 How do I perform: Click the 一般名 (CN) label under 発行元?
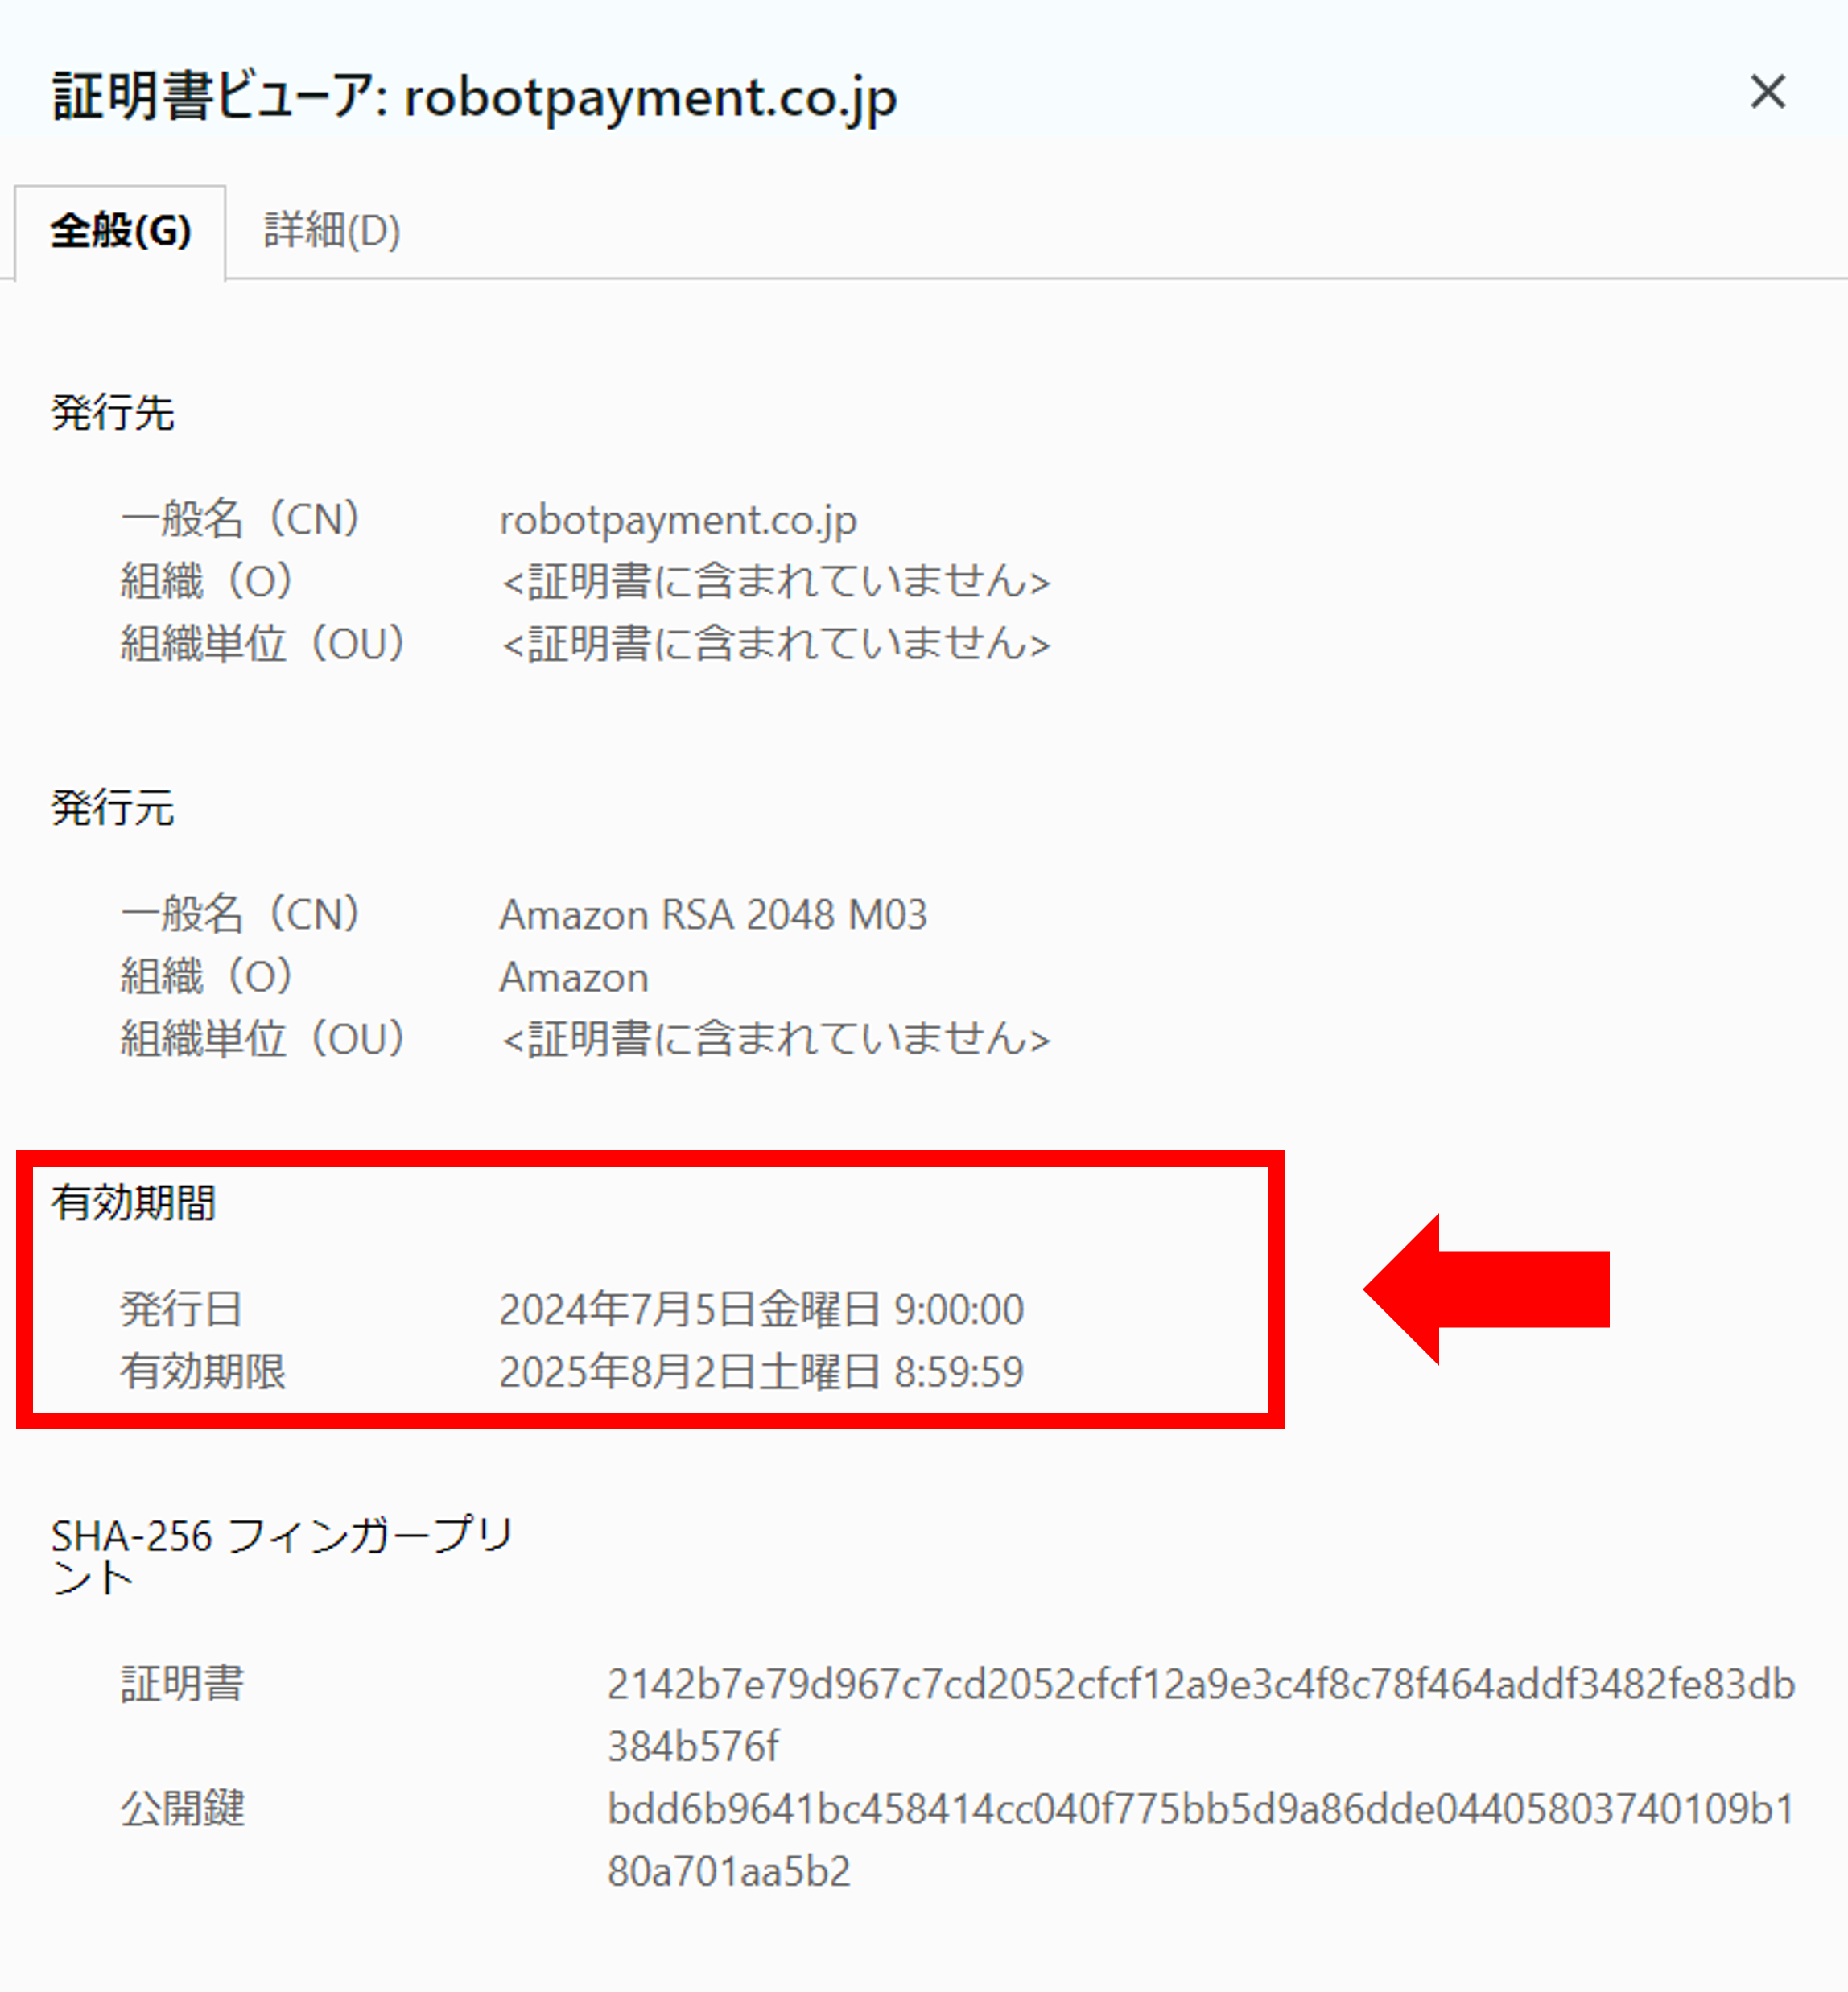241,914
